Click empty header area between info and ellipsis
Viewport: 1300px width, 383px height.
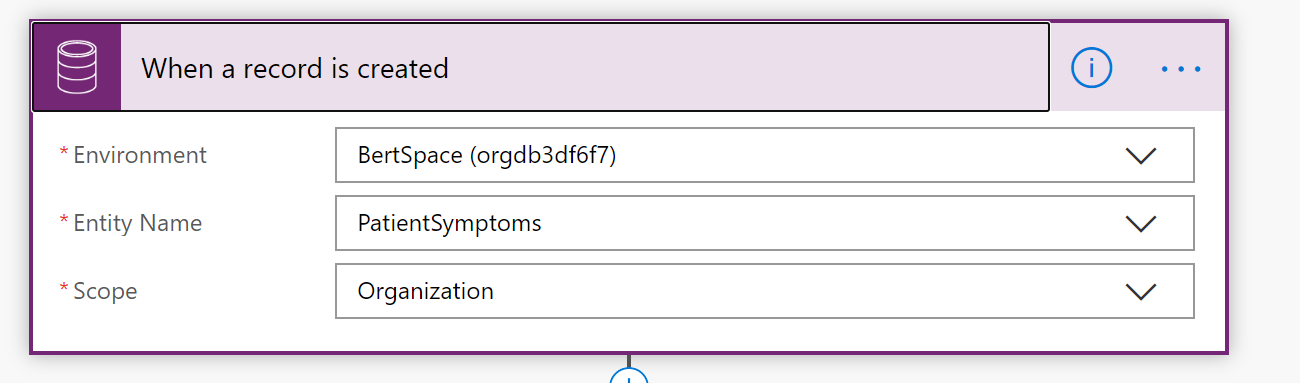coord(1136,68)
